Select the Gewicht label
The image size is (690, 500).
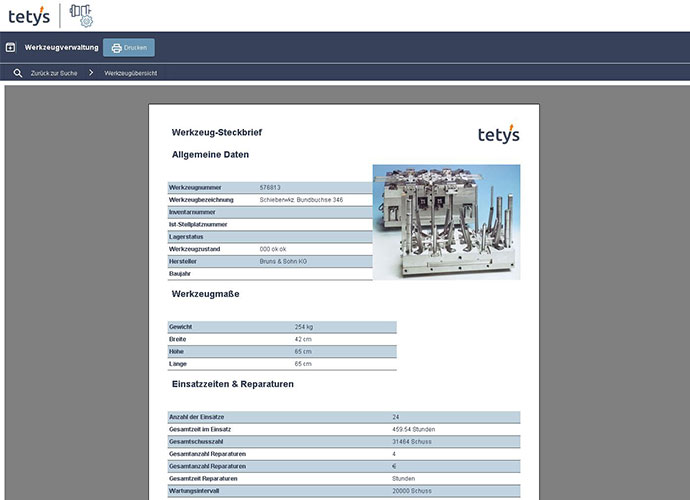pos(180,327)
